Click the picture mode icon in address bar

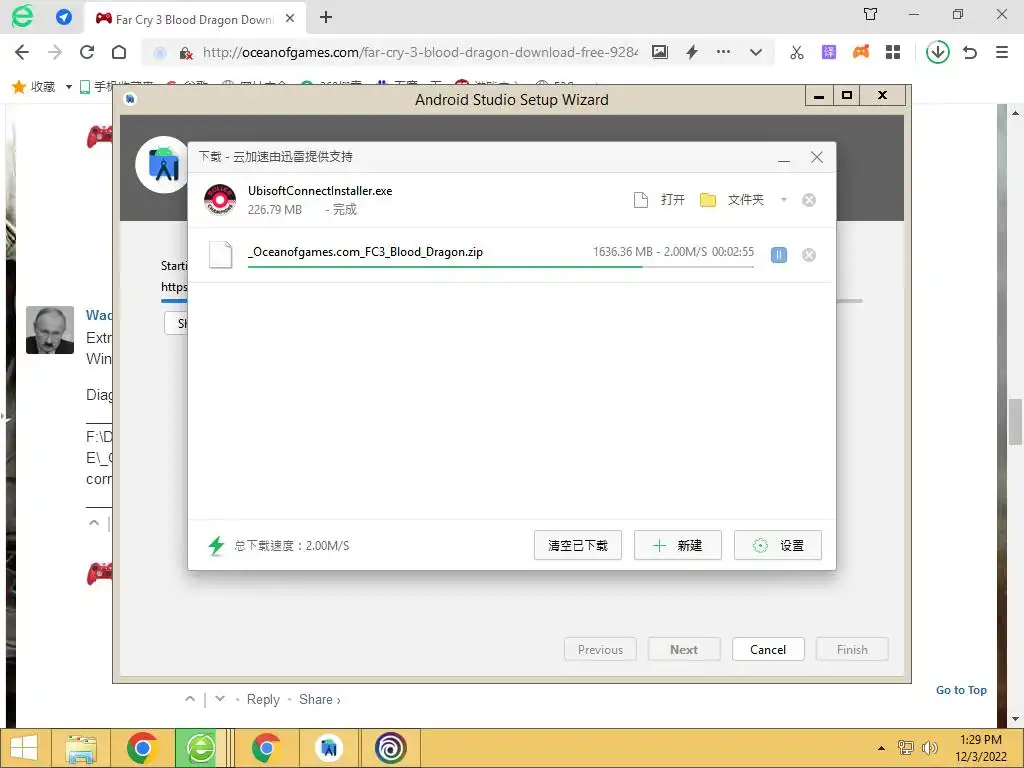[x=660, y=52]
